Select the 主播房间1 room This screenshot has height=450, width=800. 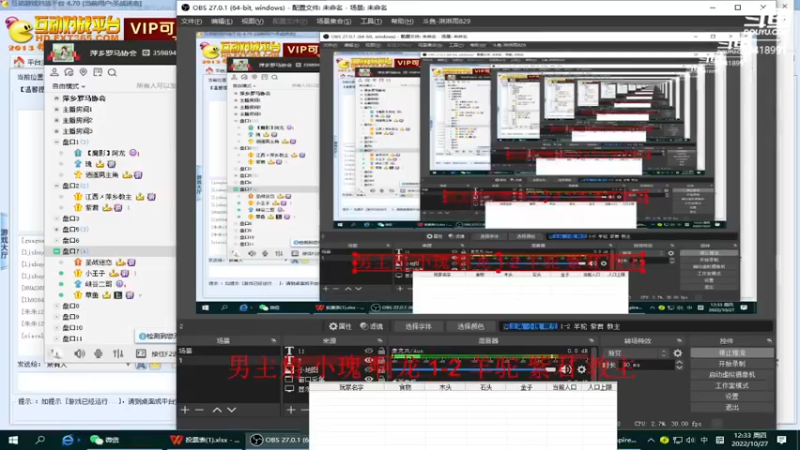pyautogui.click(x=77, y=109)
